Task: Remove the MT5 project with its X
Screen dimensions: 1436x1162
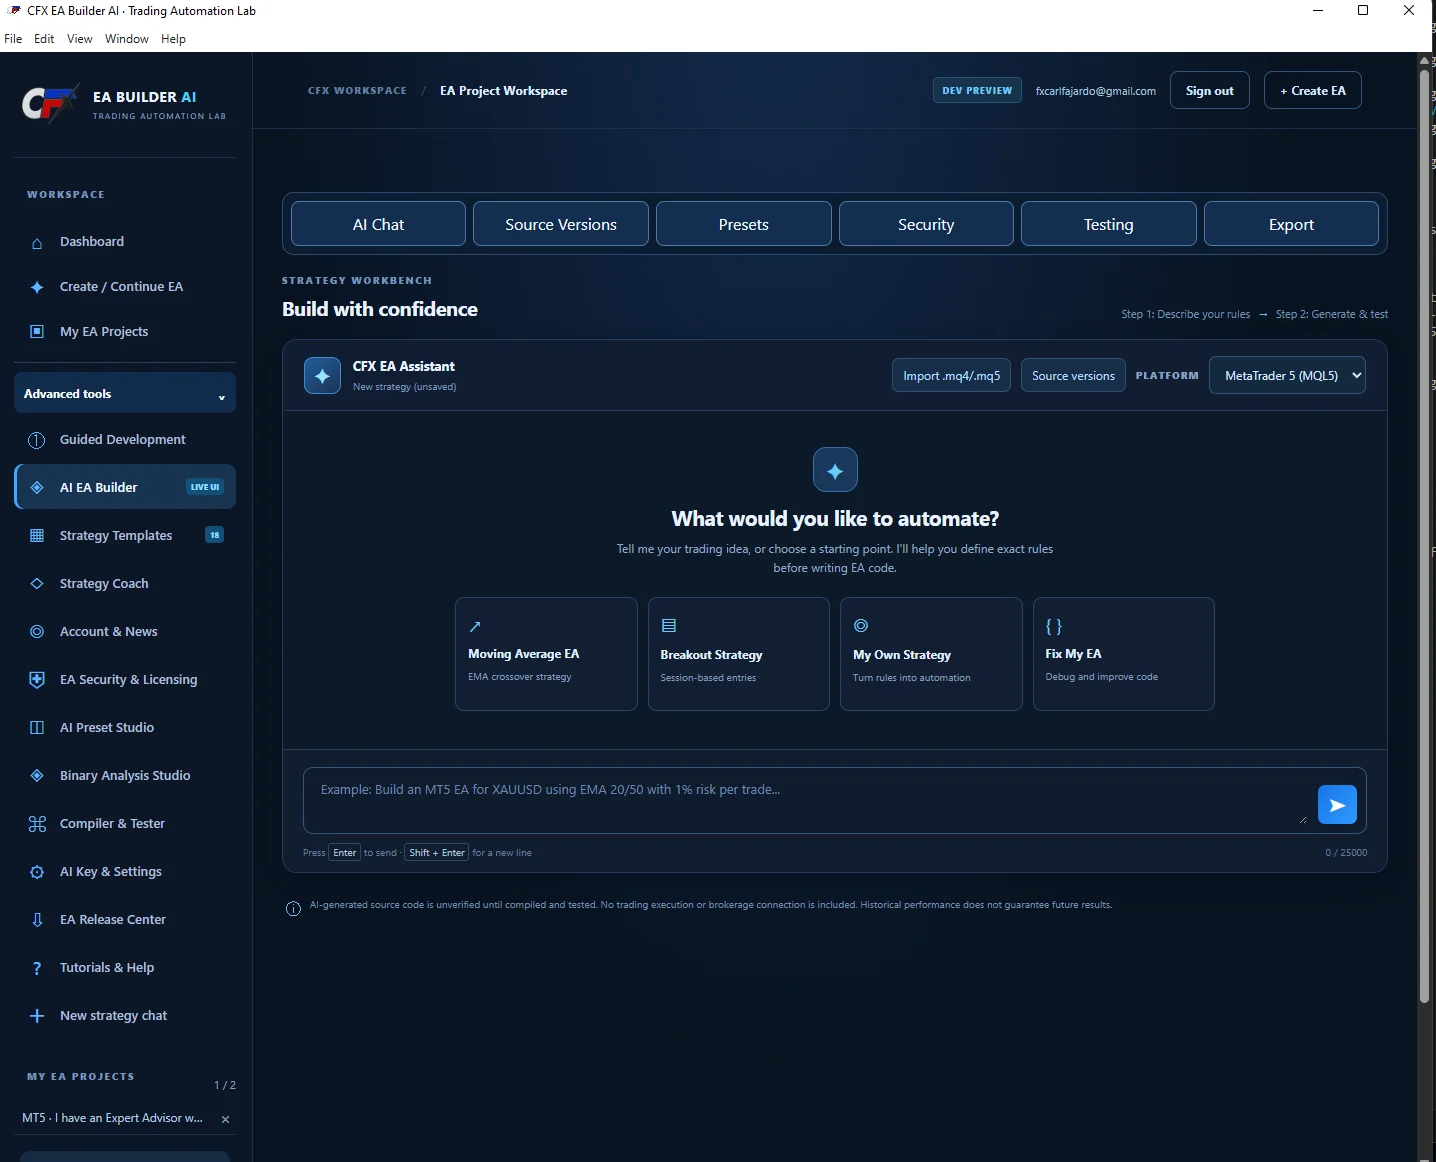Action: point(225,1119)
